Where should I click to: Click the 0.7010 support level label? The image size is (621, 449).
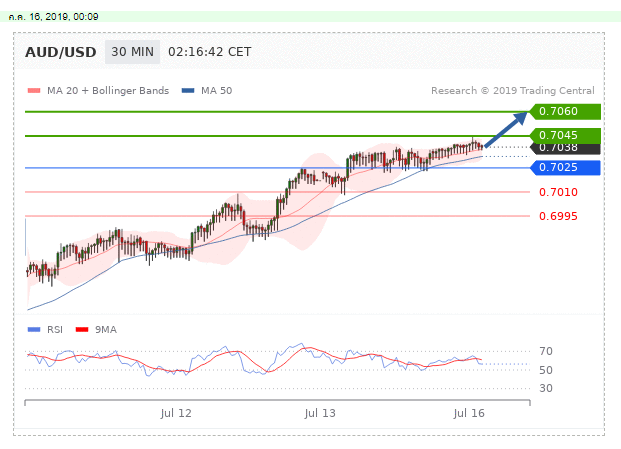tap(558, 192)
